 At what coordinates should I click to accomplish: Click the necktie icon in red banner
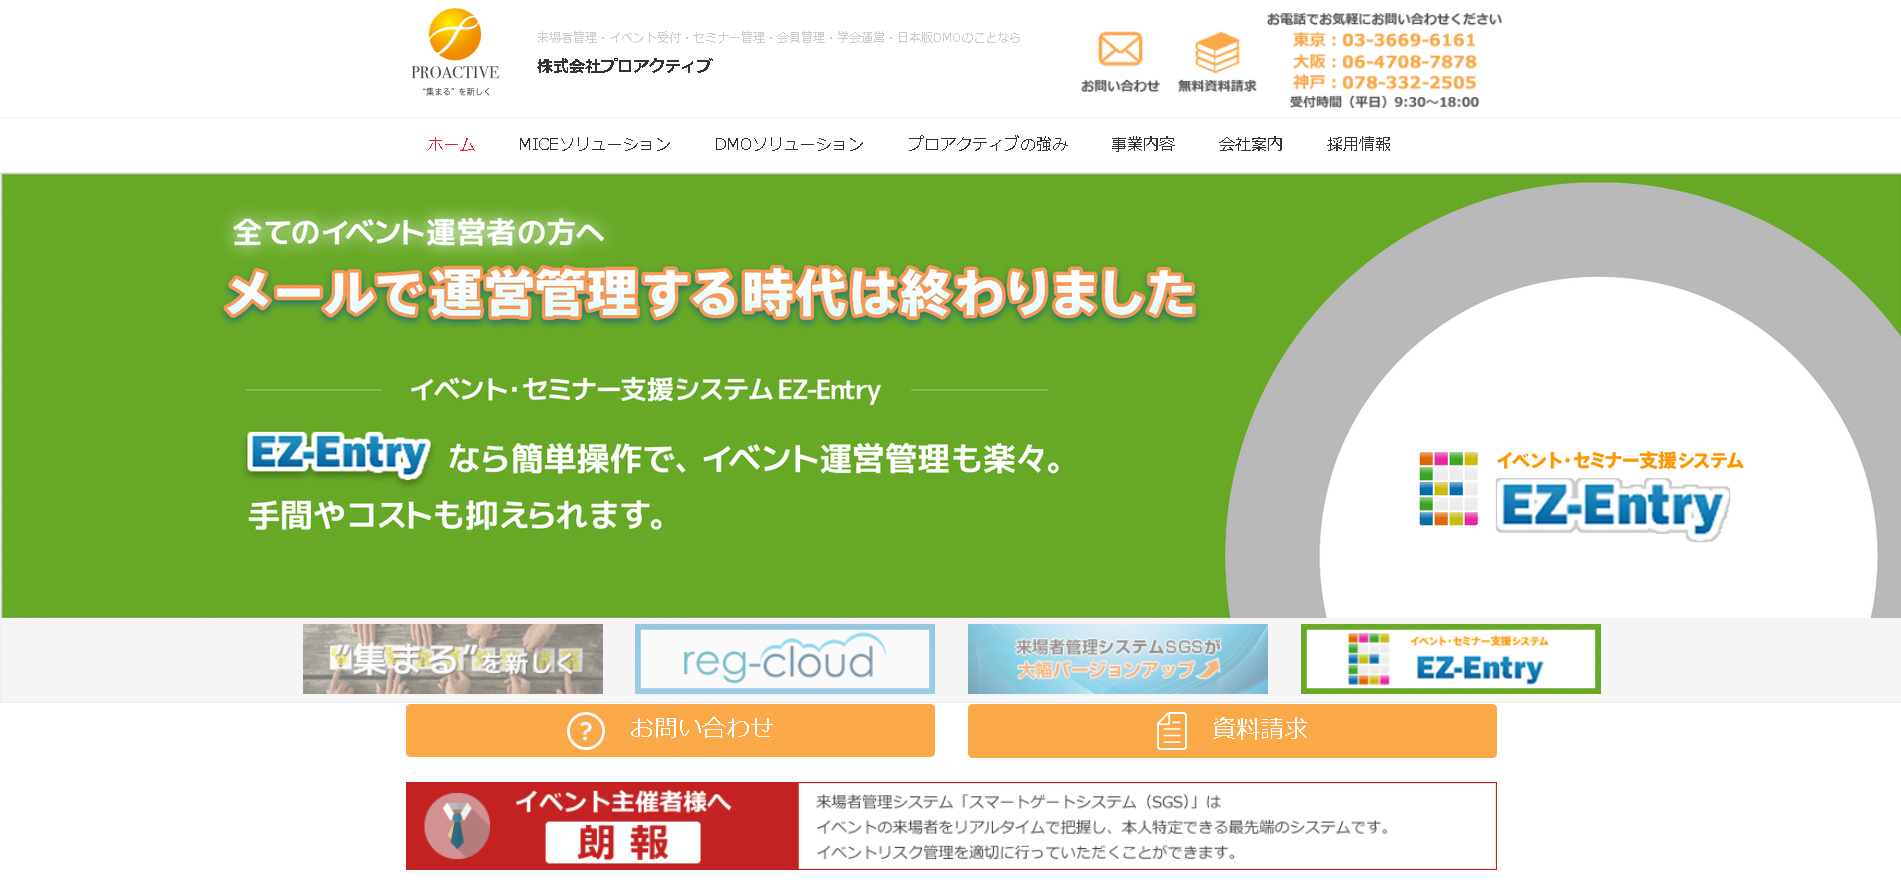click(x=457, y=826)
